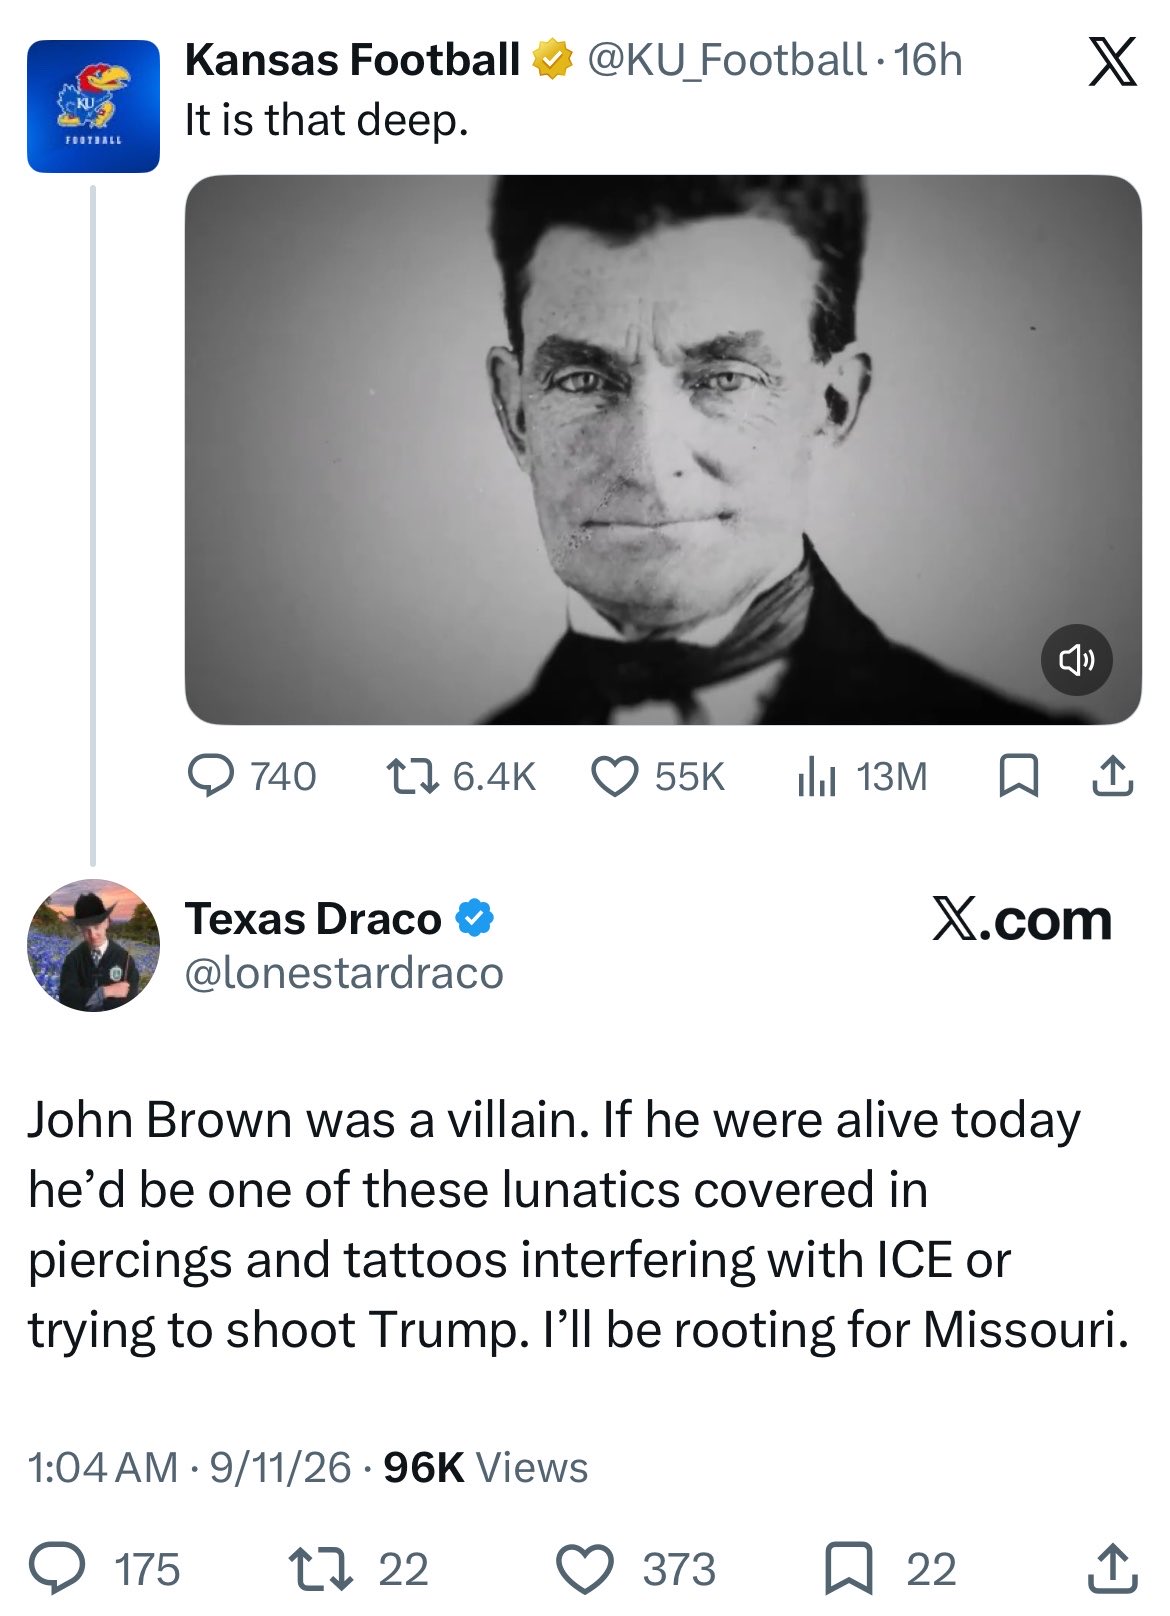Open the Texas Draco profile picture
Screen dimensions: 1170x1616
click(93, 945)
